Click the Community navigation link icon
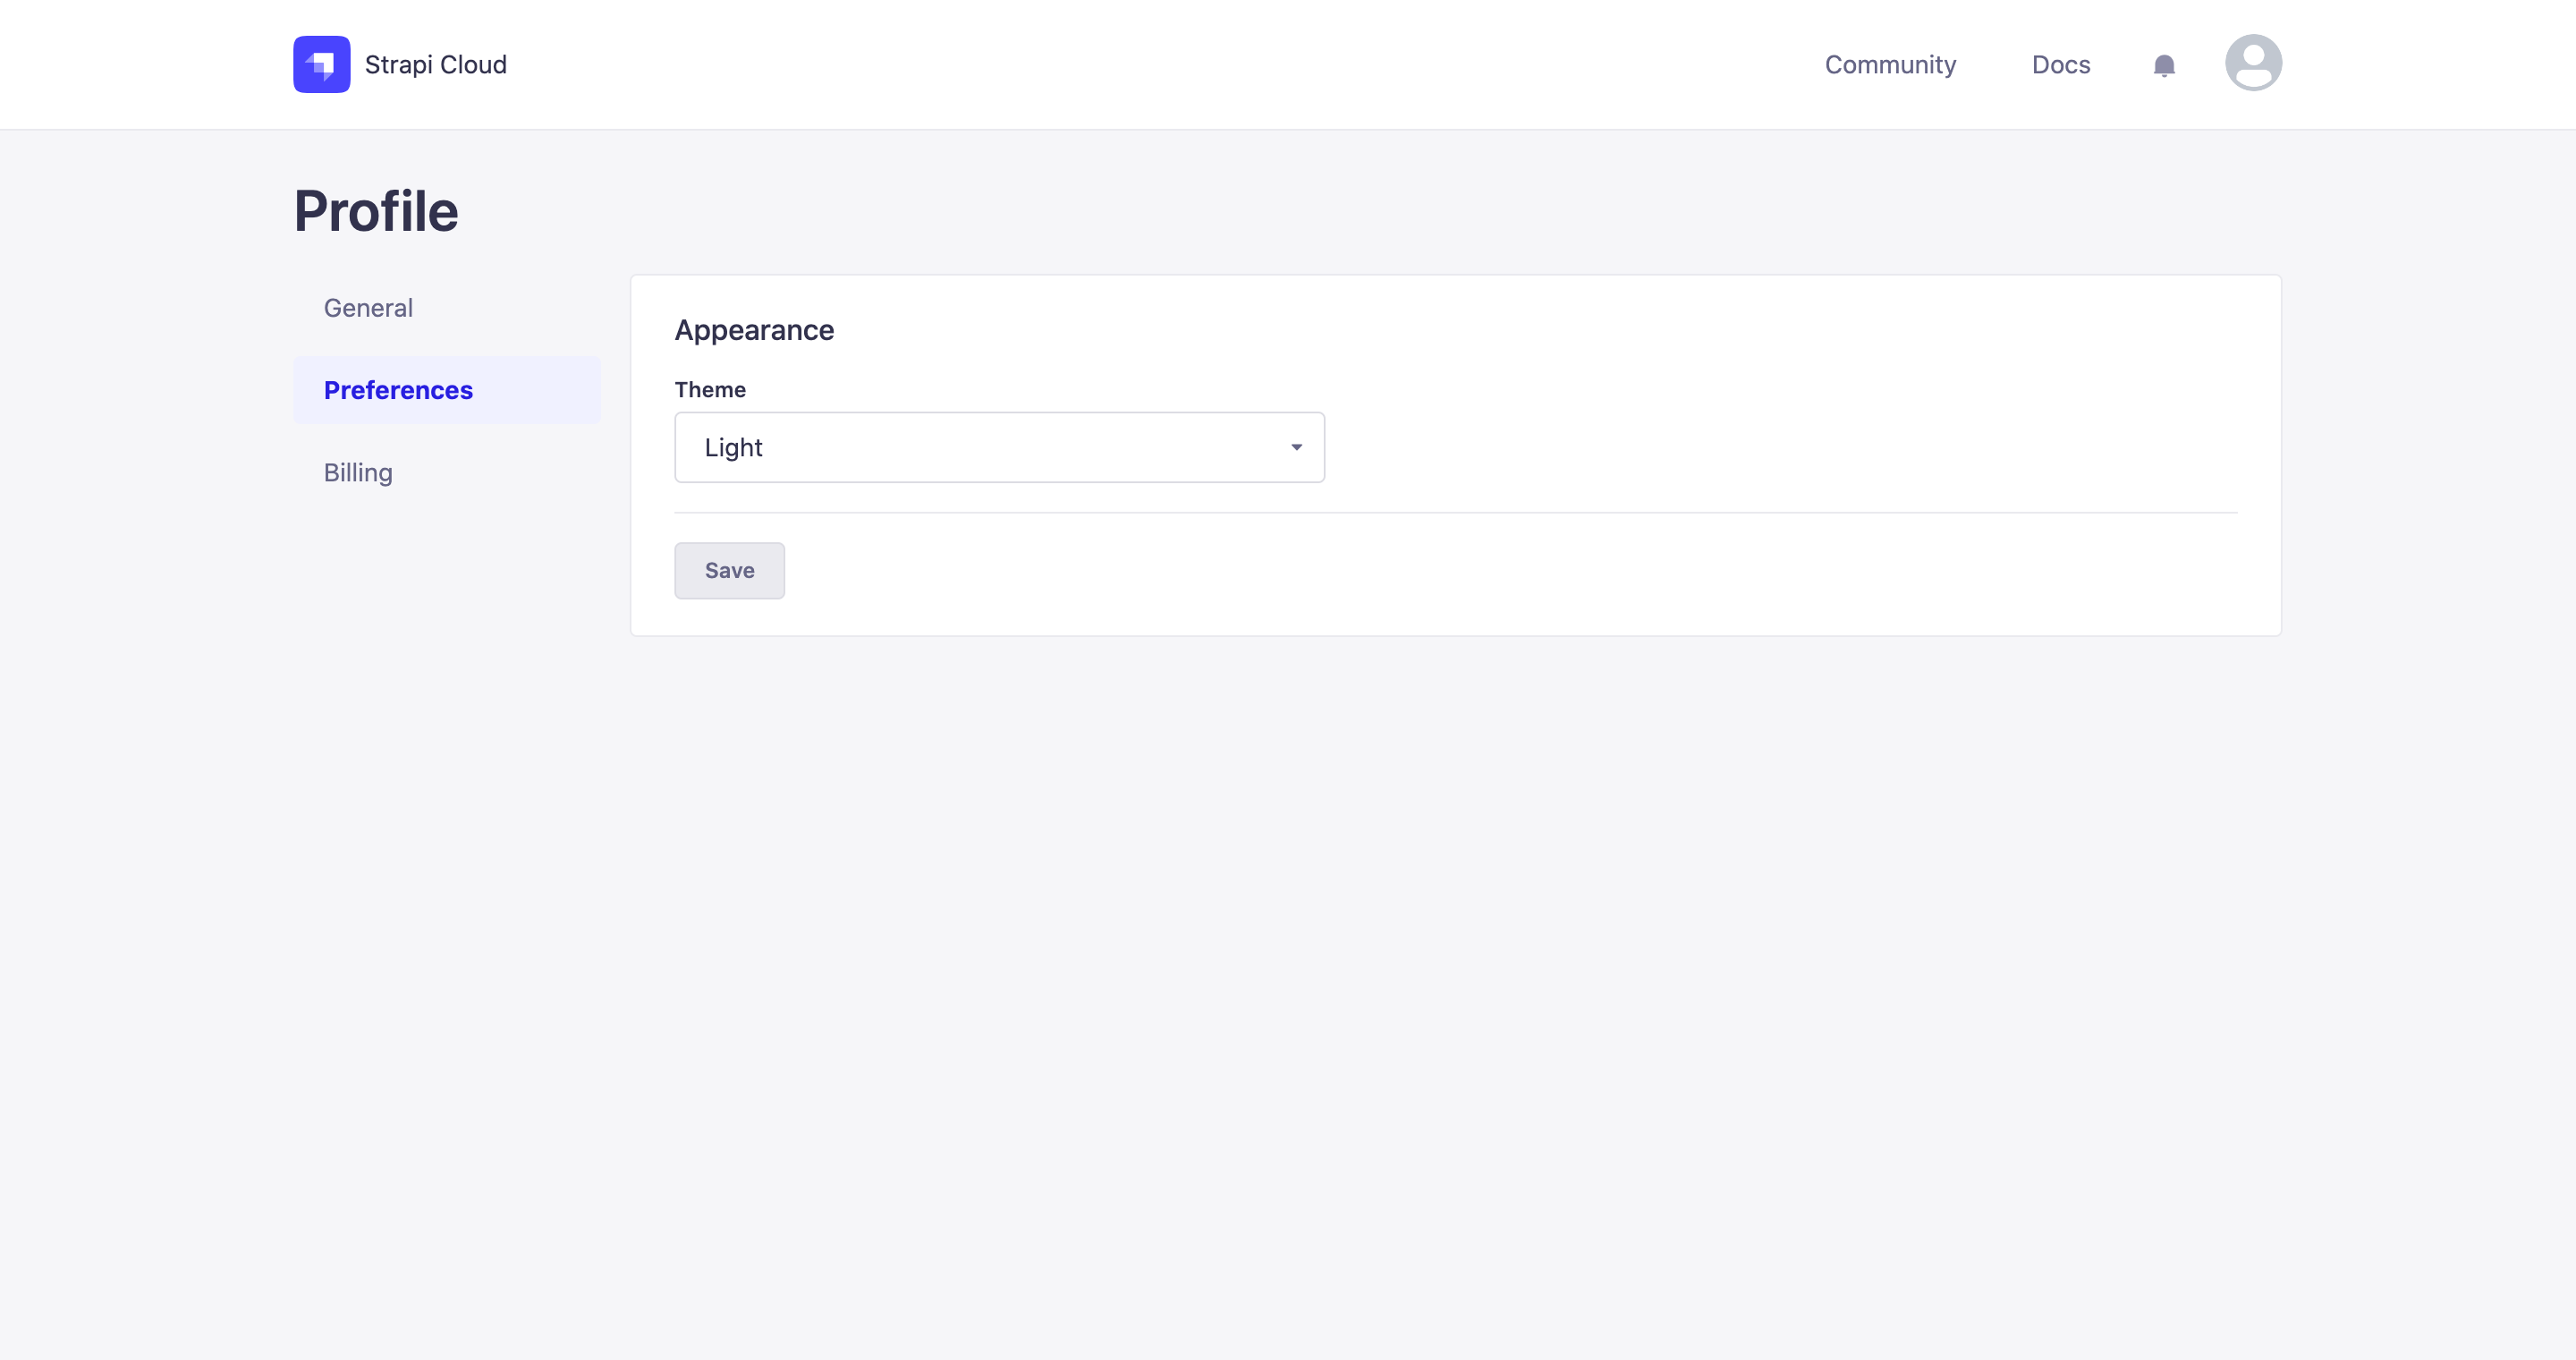Viewport: 2576px width, 1360px height. tap(1889, 63)
